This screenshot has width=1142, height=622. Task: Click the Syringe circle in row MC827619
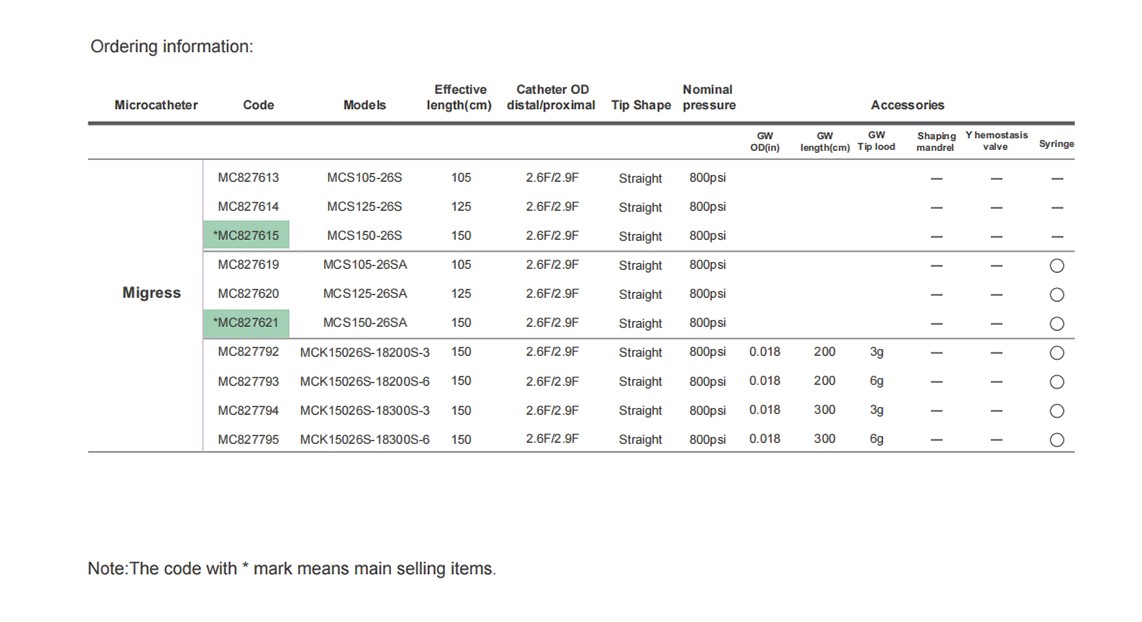(x=1056, y=266)
